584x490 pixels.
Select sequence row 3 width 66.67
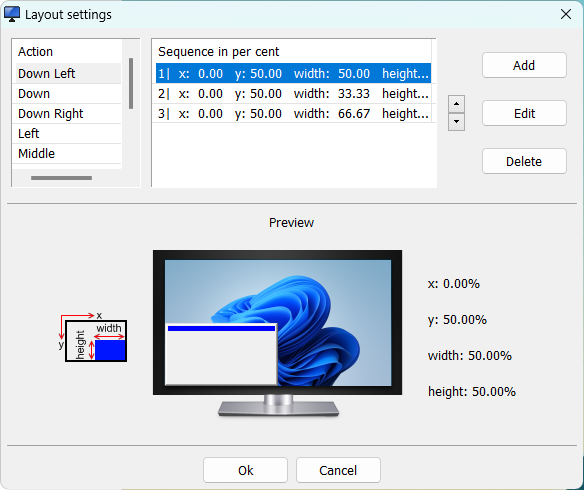tap(293, 114)
